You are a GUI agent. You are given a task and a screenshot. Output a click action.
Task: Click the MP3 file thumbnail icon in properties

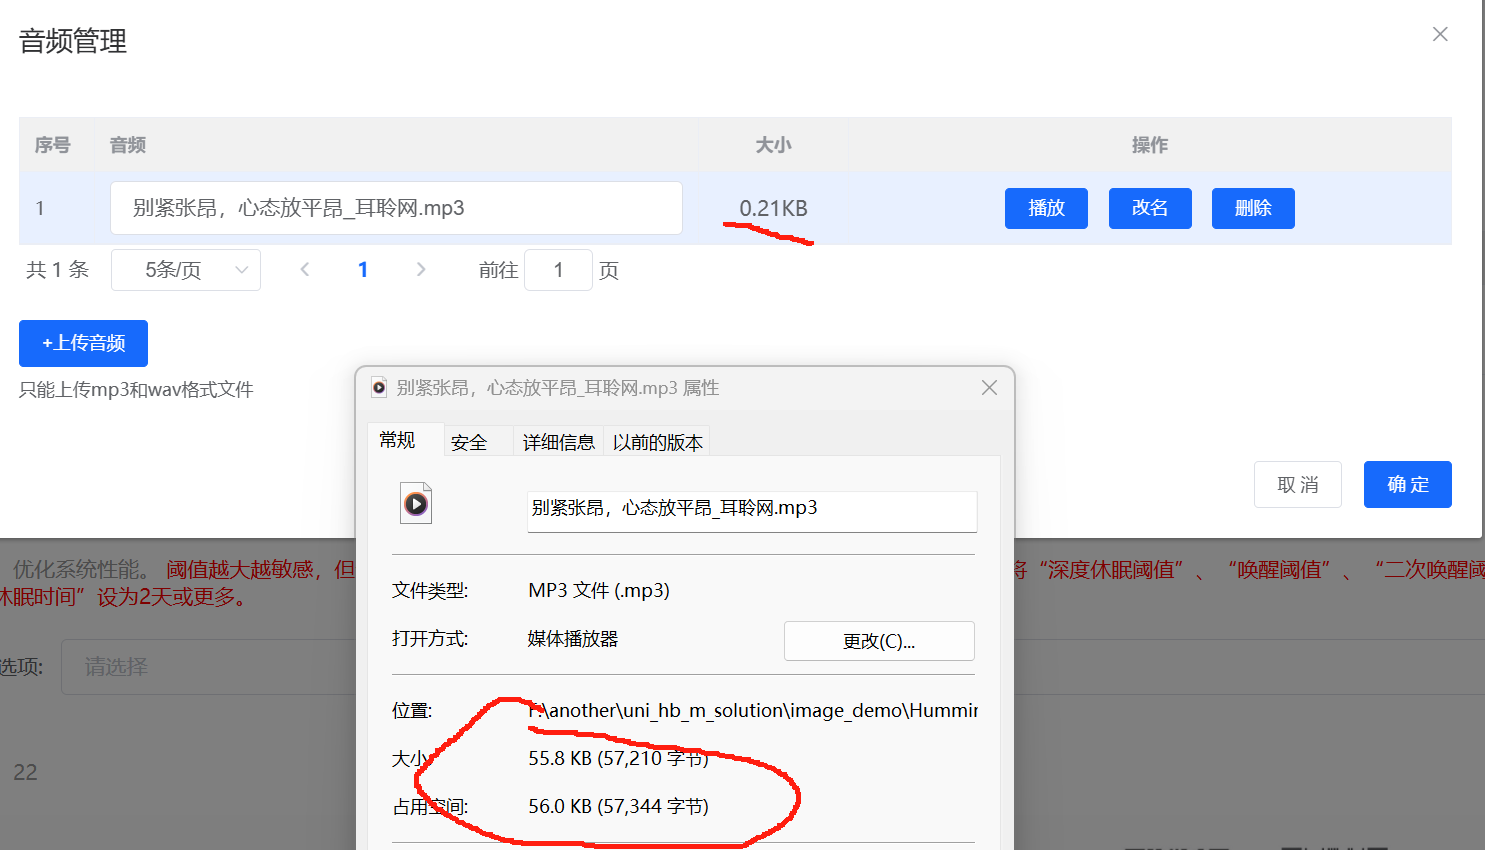point(415,503)
